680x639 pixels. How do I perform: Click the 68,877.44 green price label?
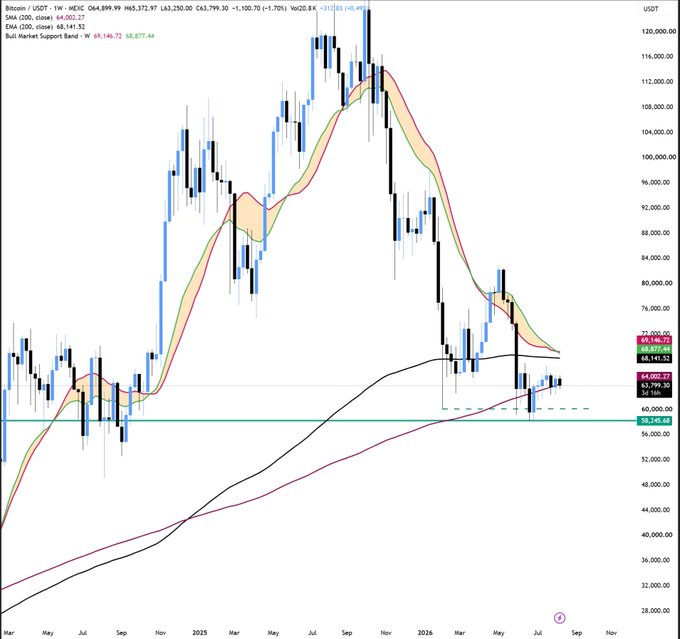pos(654,349)
